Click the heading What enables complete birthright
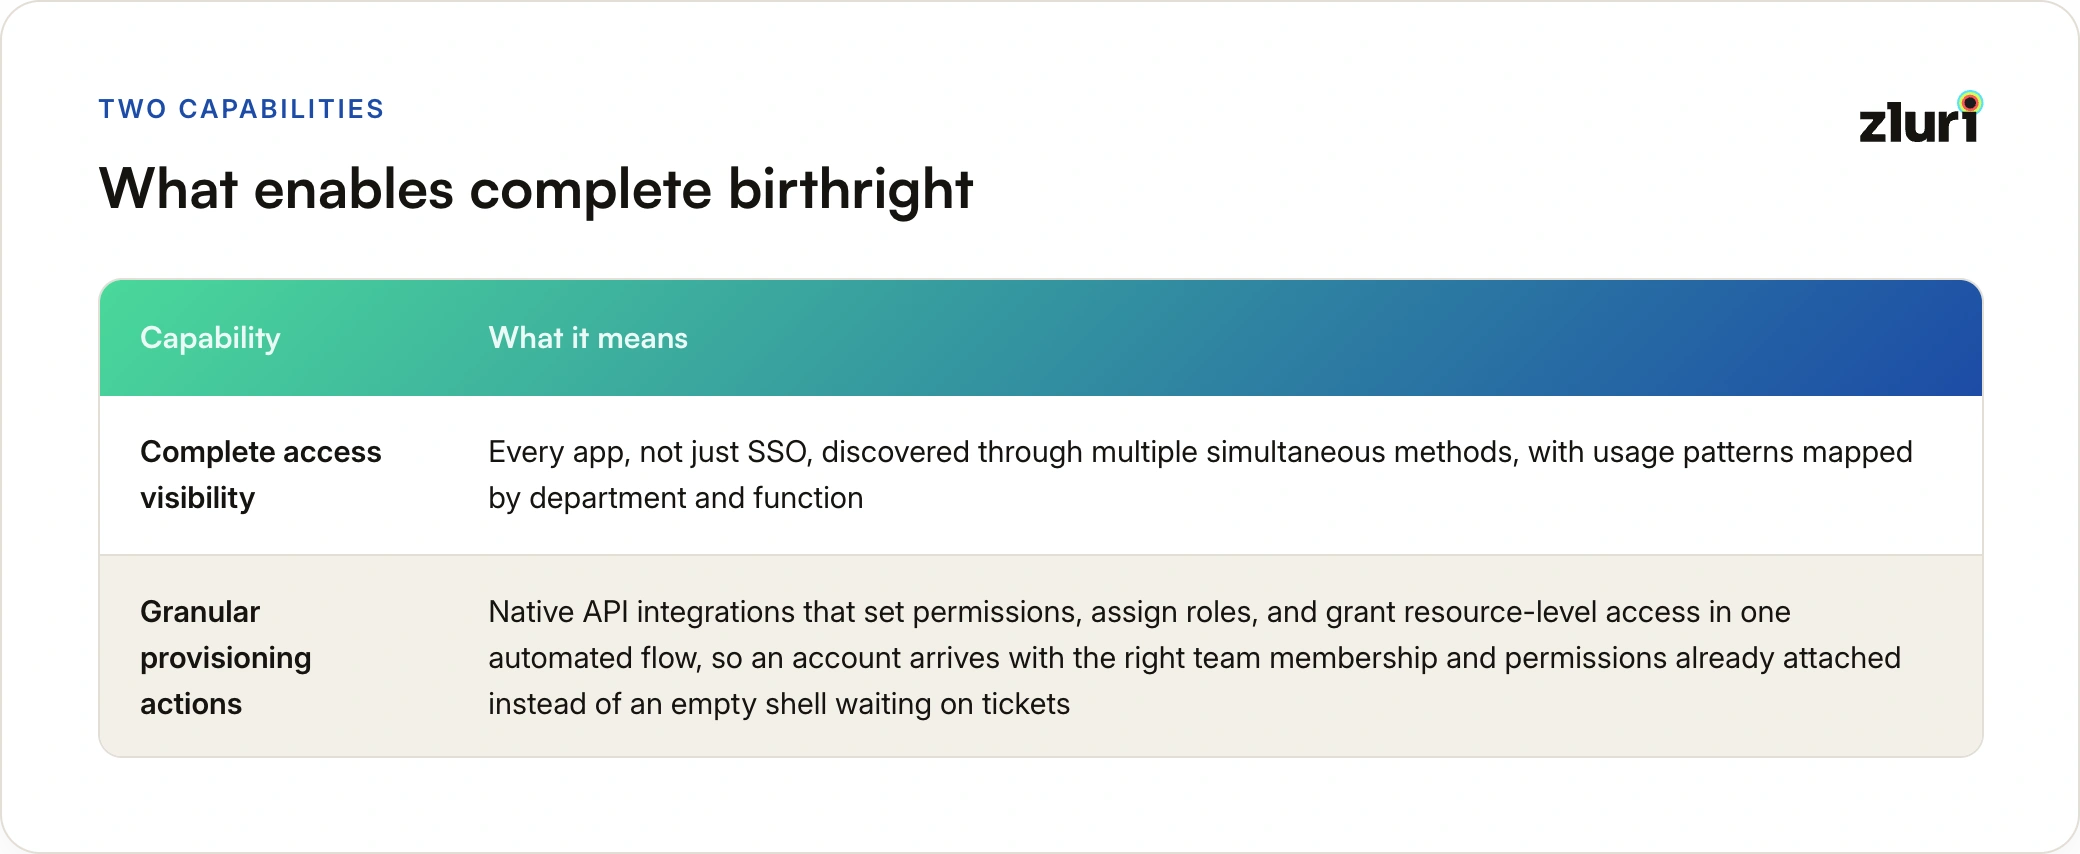Screen dimensions: 2080x854 click(x=536, y=189)
